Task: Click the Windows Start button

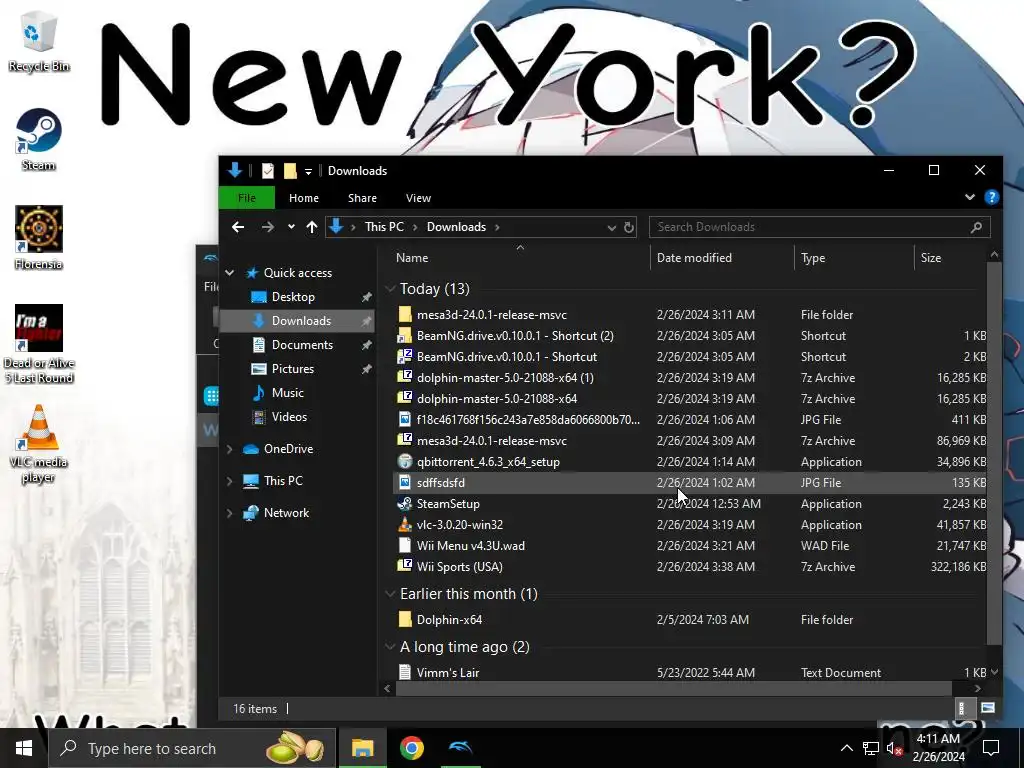Action: tap(24, 748)
